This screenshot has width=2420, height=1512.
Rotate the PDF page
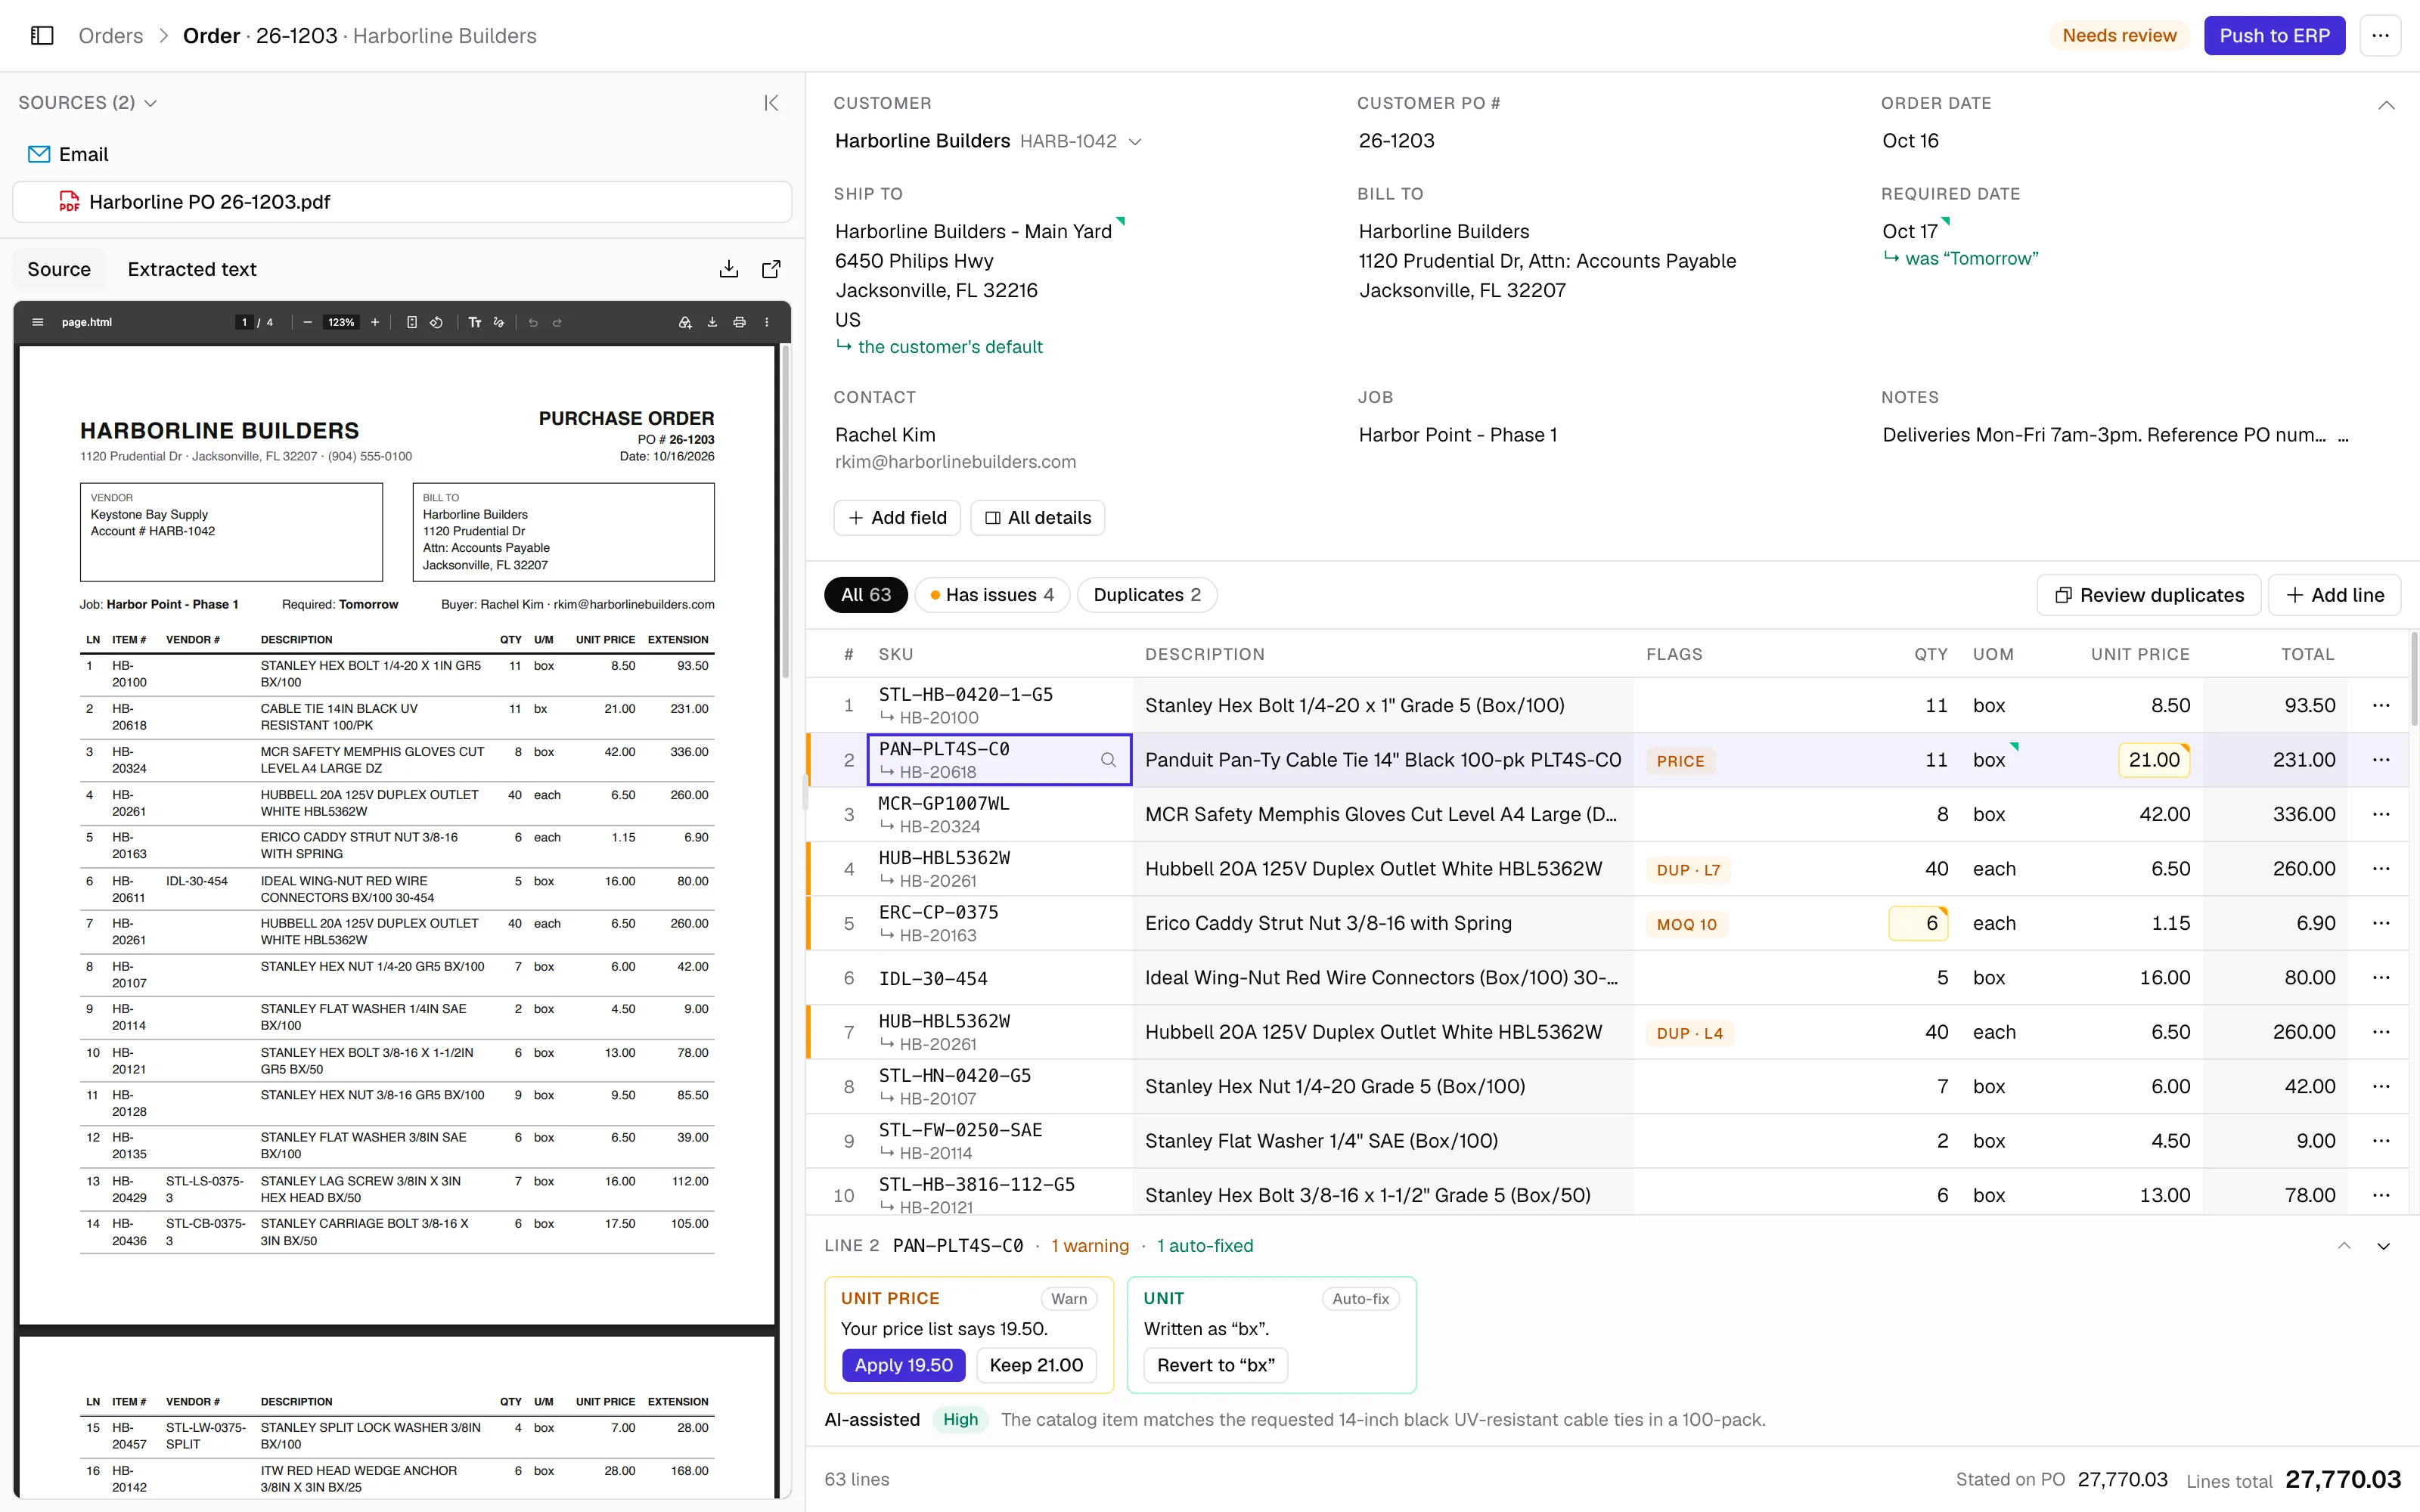coord(437,322)
